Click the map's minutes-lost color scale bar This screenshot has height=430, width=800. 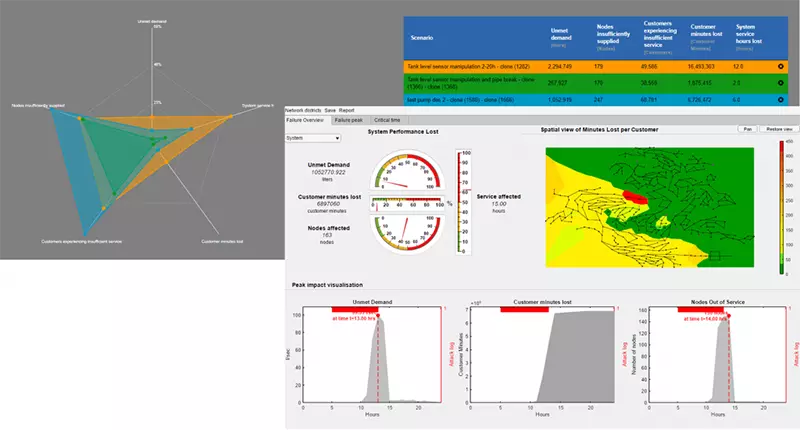point(780,207)
